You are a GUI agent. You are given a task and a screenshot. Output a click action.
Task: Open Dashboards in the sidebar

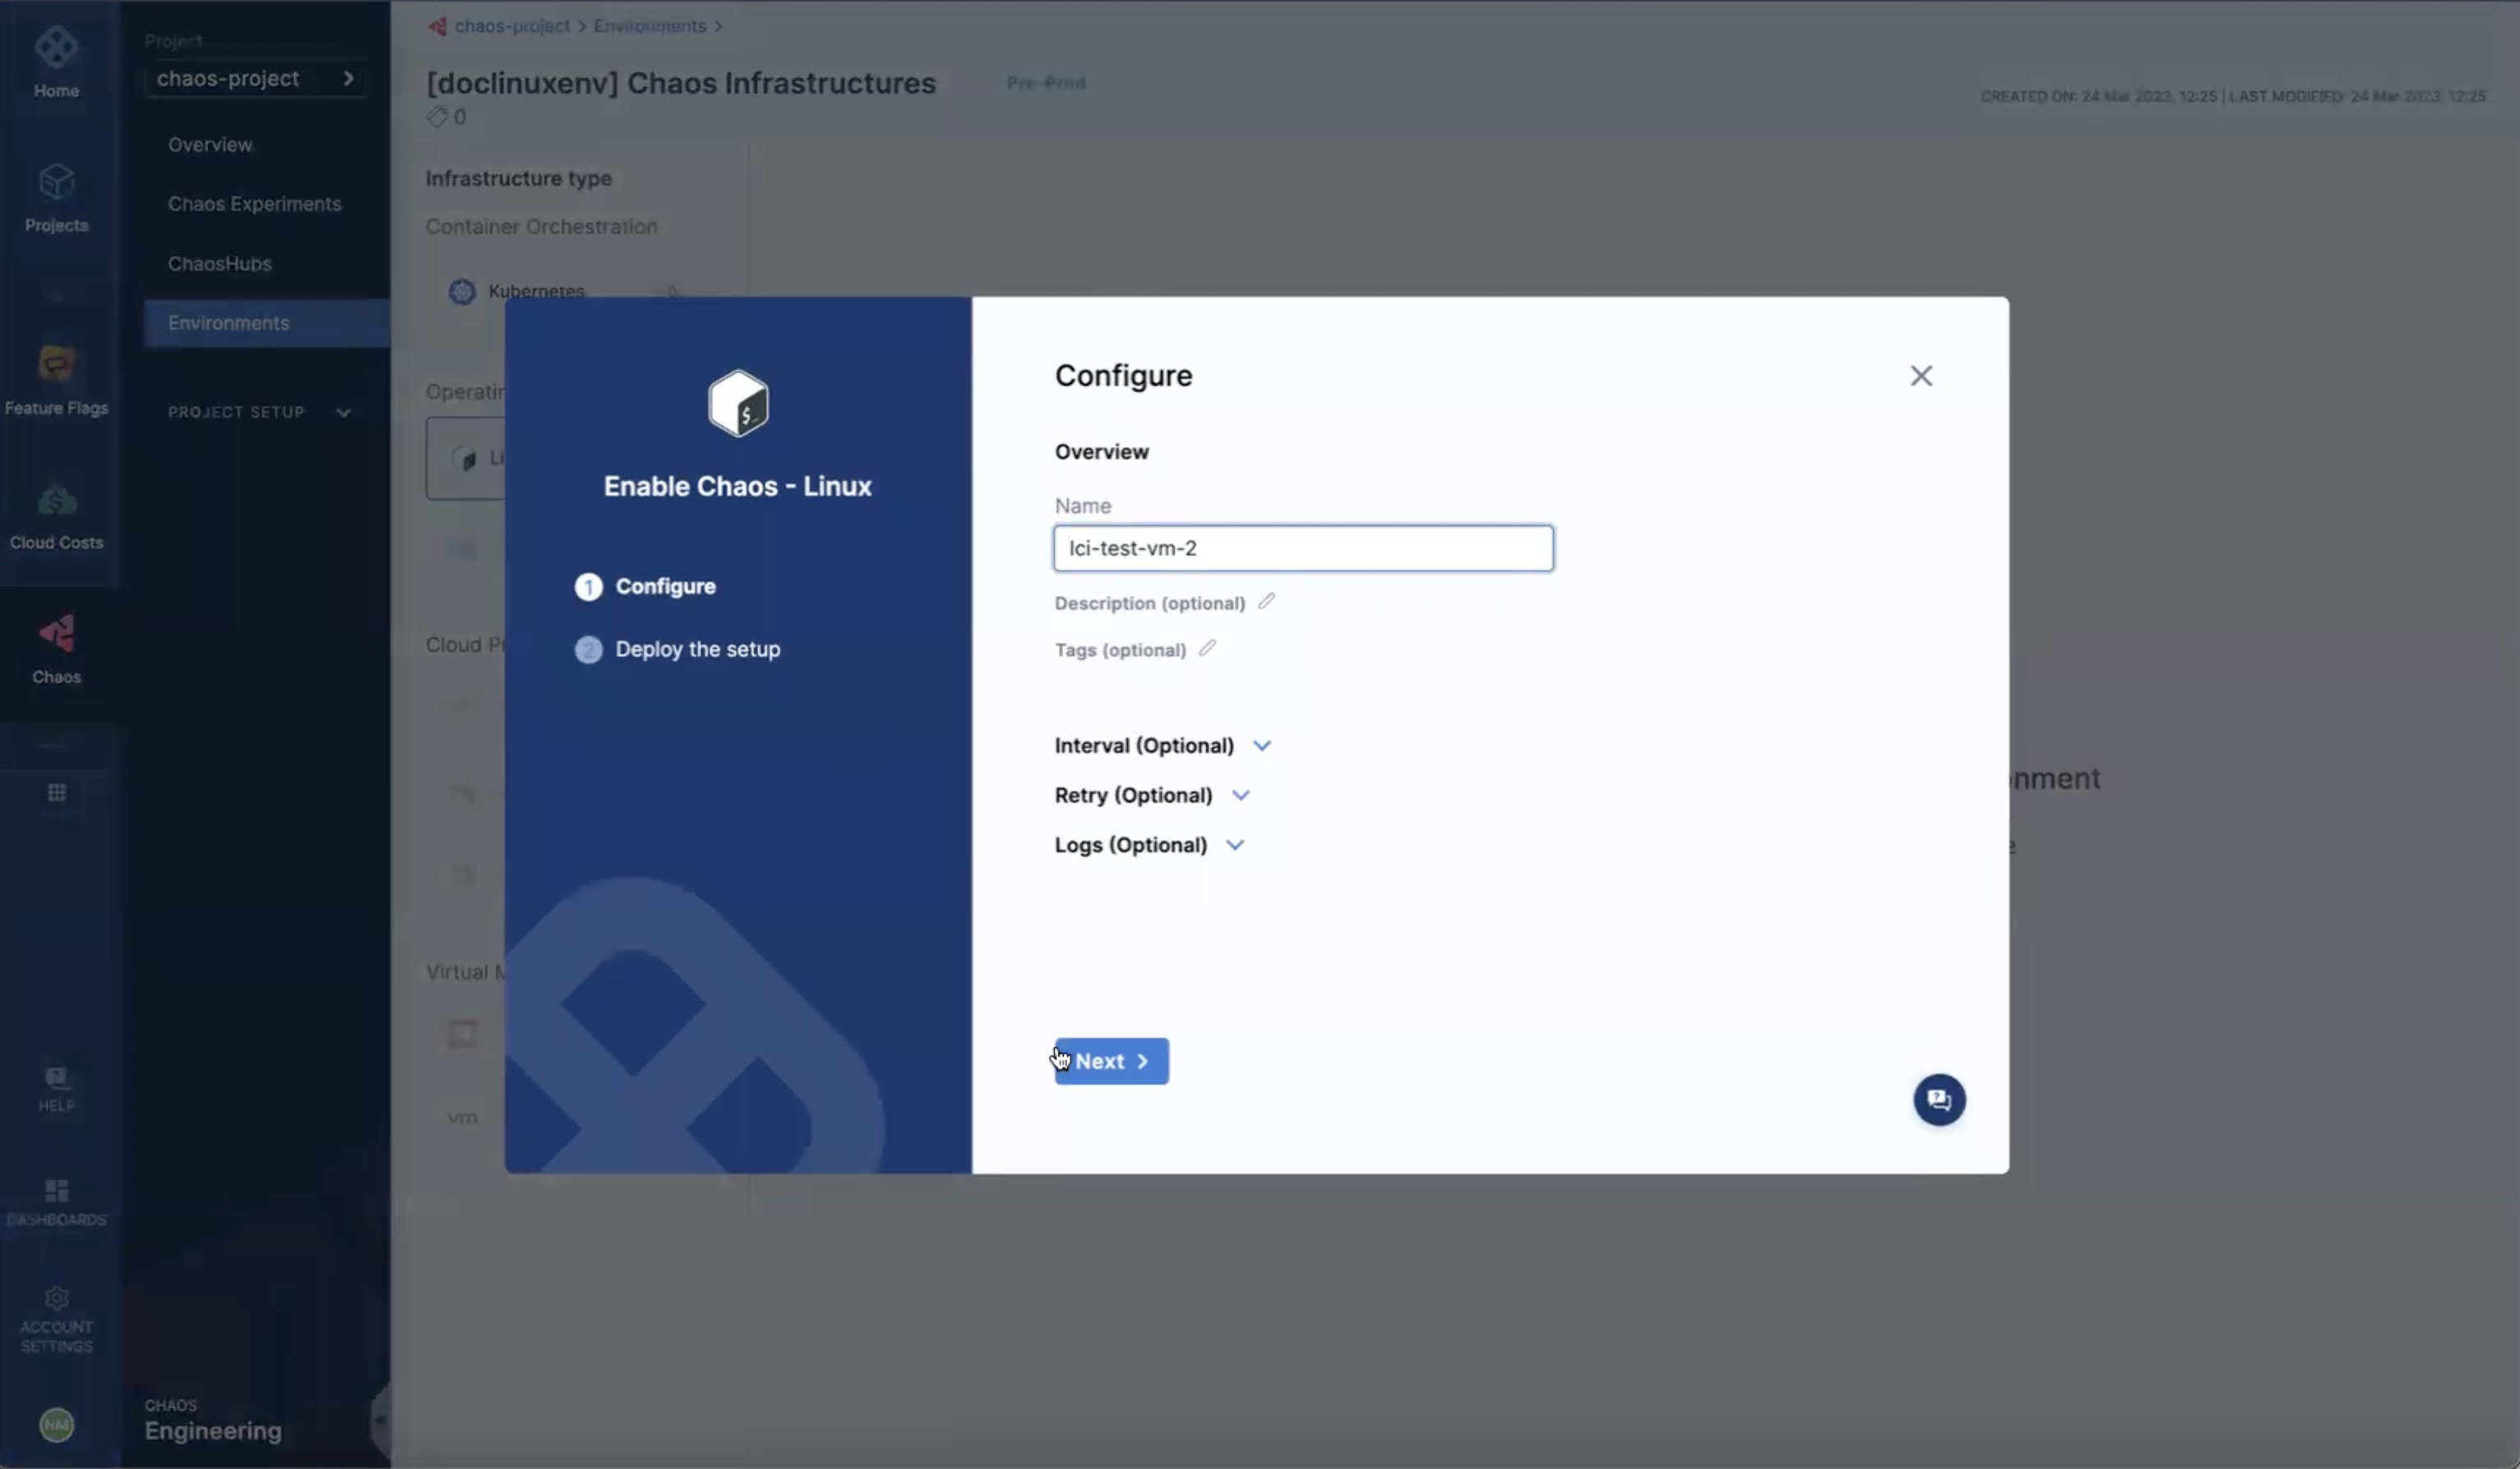click(x=56, y=1202)
